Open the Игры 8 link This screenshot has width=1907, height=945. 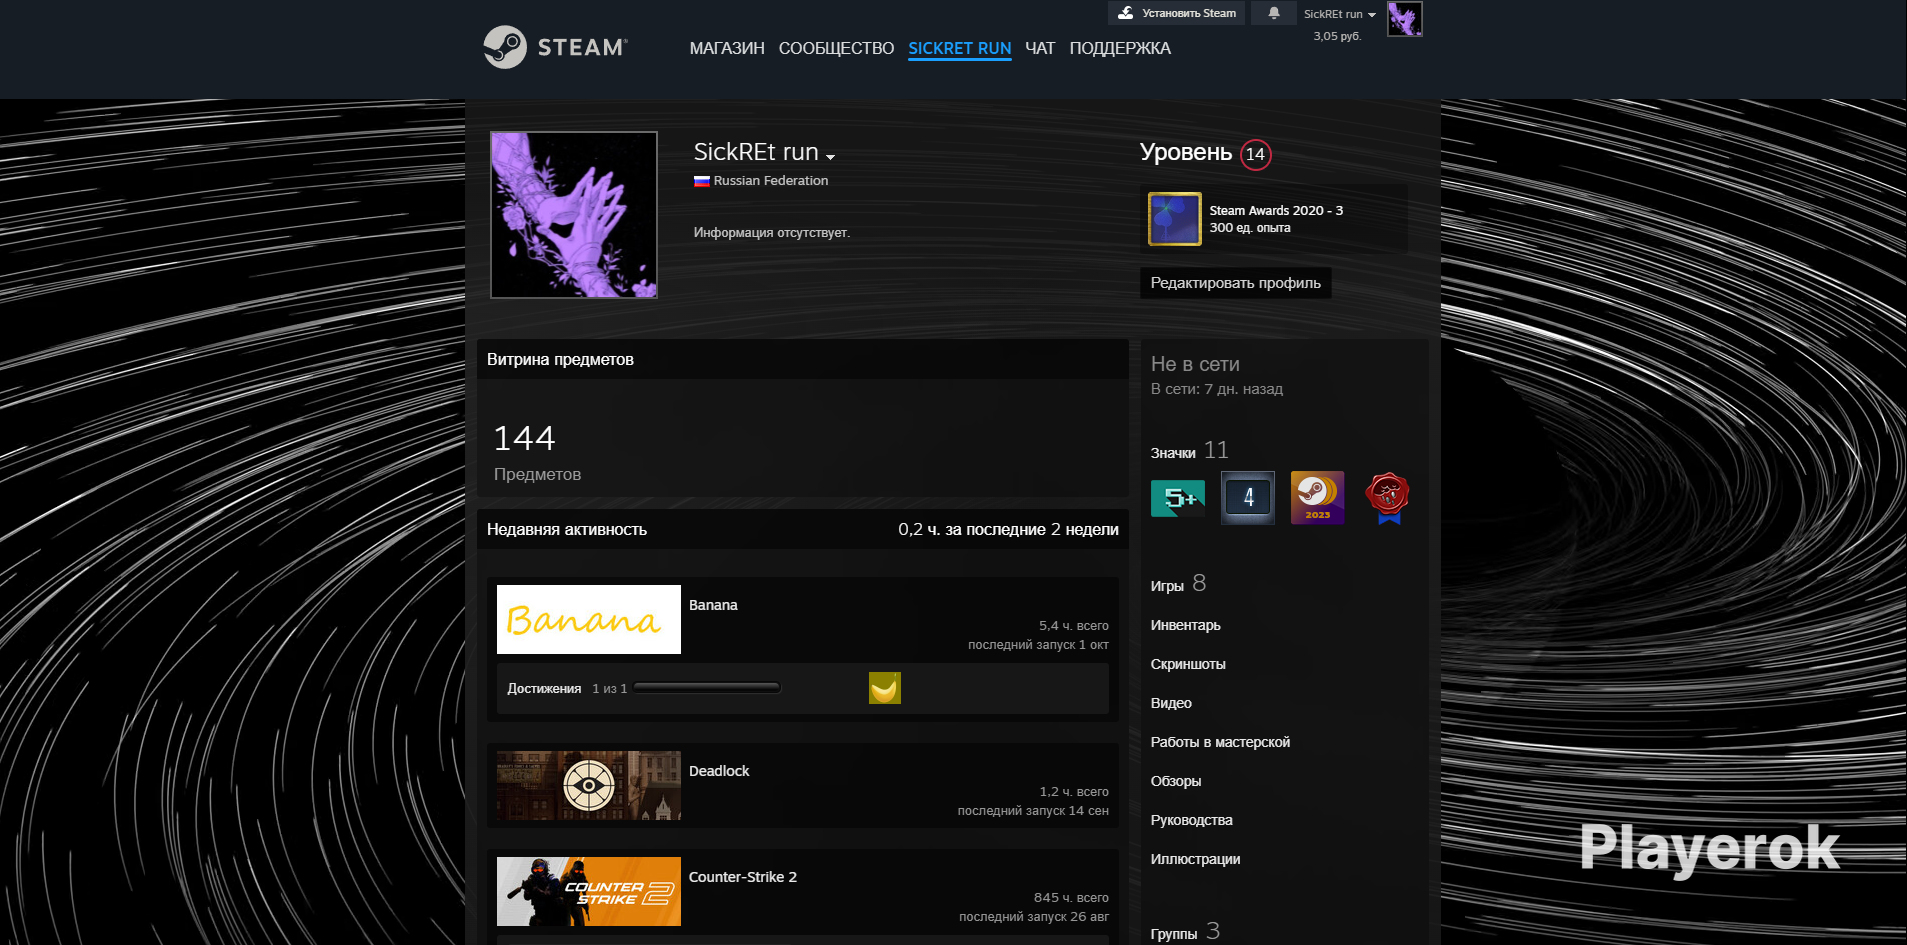point(1179,584)
